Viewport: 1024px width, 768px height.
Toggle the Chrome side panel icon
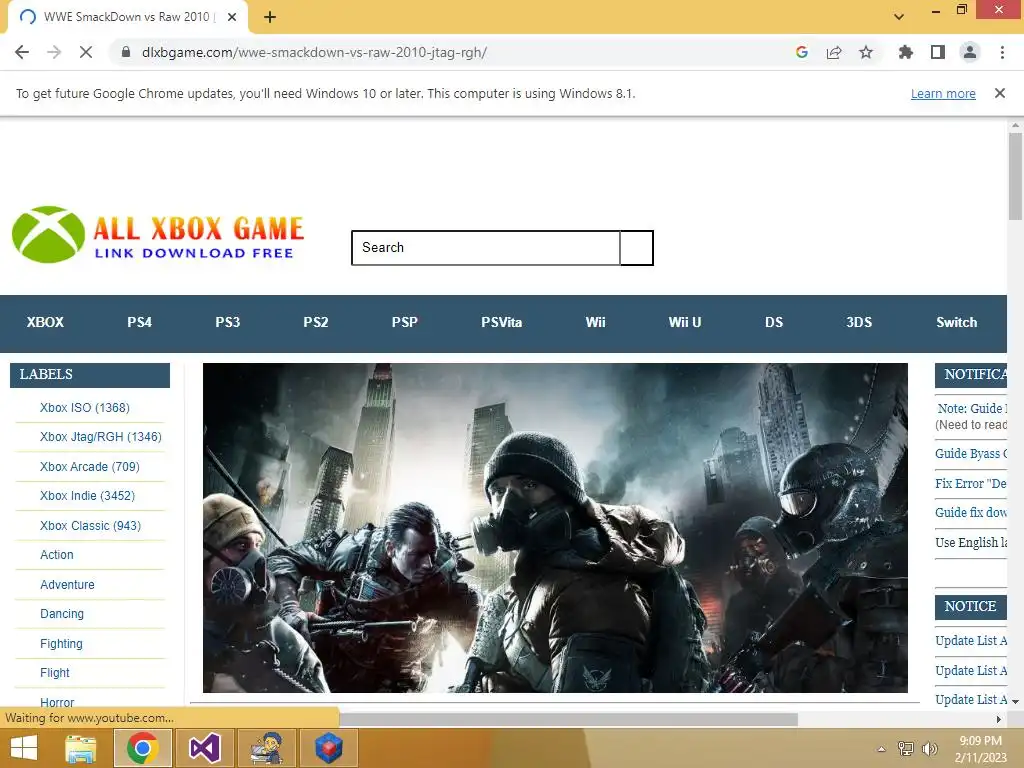point(938,52)
